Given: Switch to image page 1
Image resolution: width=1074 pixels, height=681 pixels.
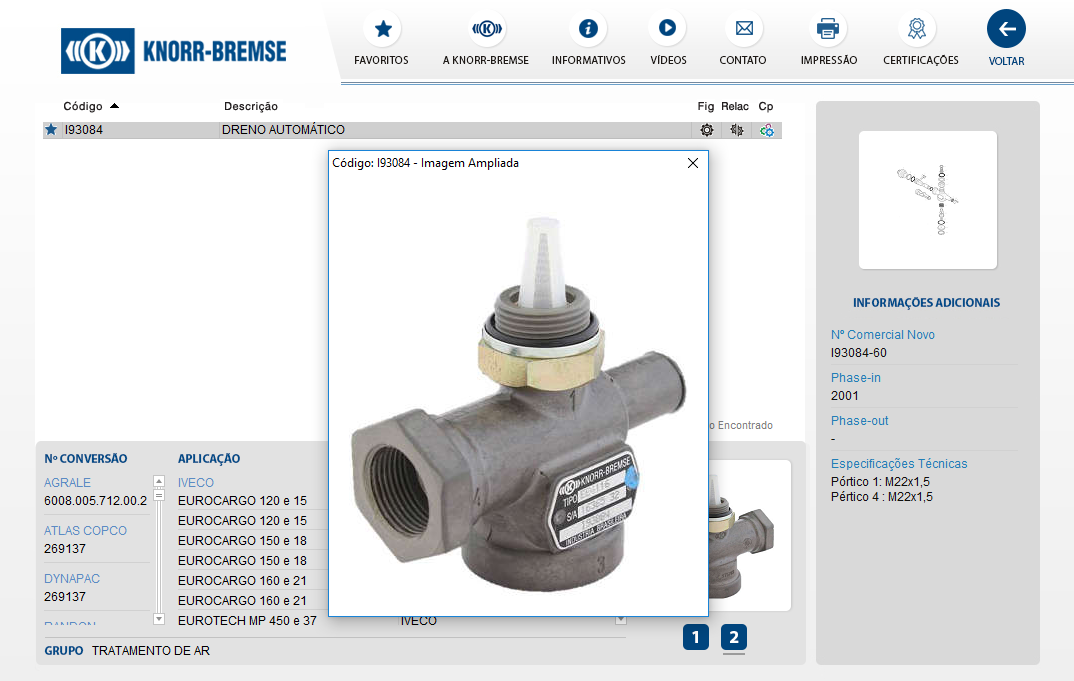Looking at the screenshot, I should pyautogui.click(x=696, y=637).
